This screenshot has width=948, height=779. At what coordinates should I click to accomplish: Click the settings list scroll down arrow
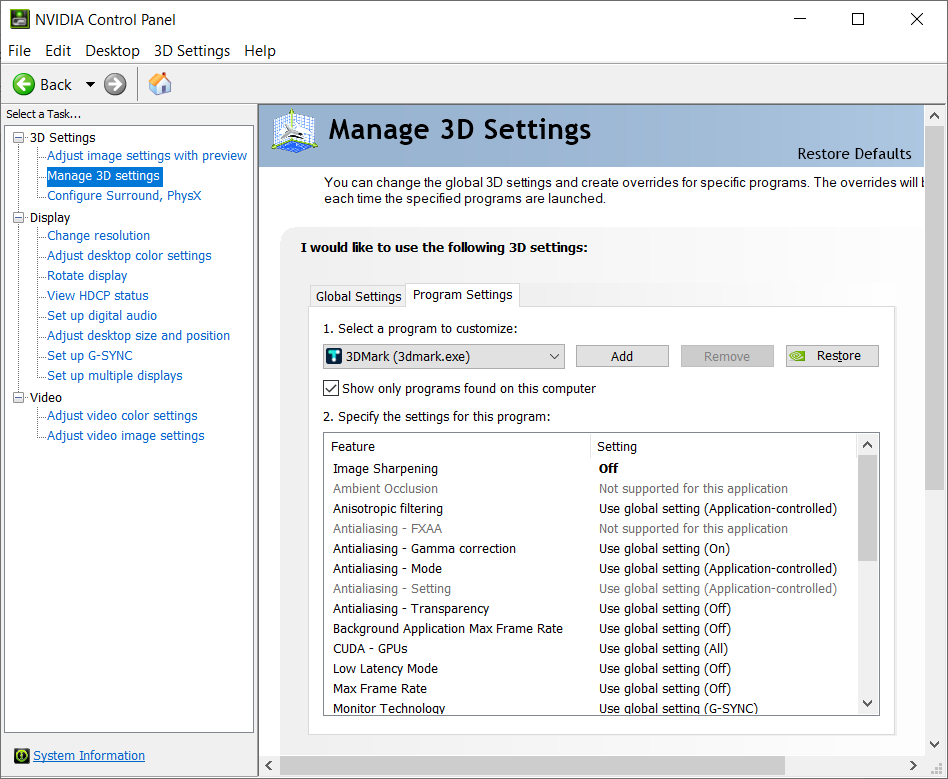867,703
